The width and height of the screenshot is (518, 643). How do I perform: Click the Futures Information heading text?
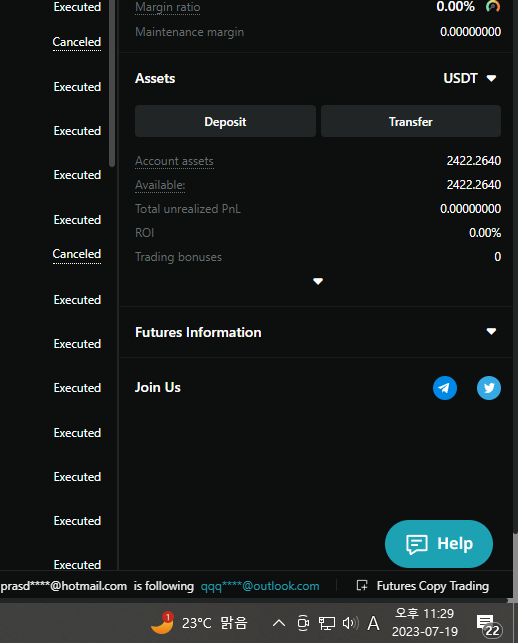198,332
